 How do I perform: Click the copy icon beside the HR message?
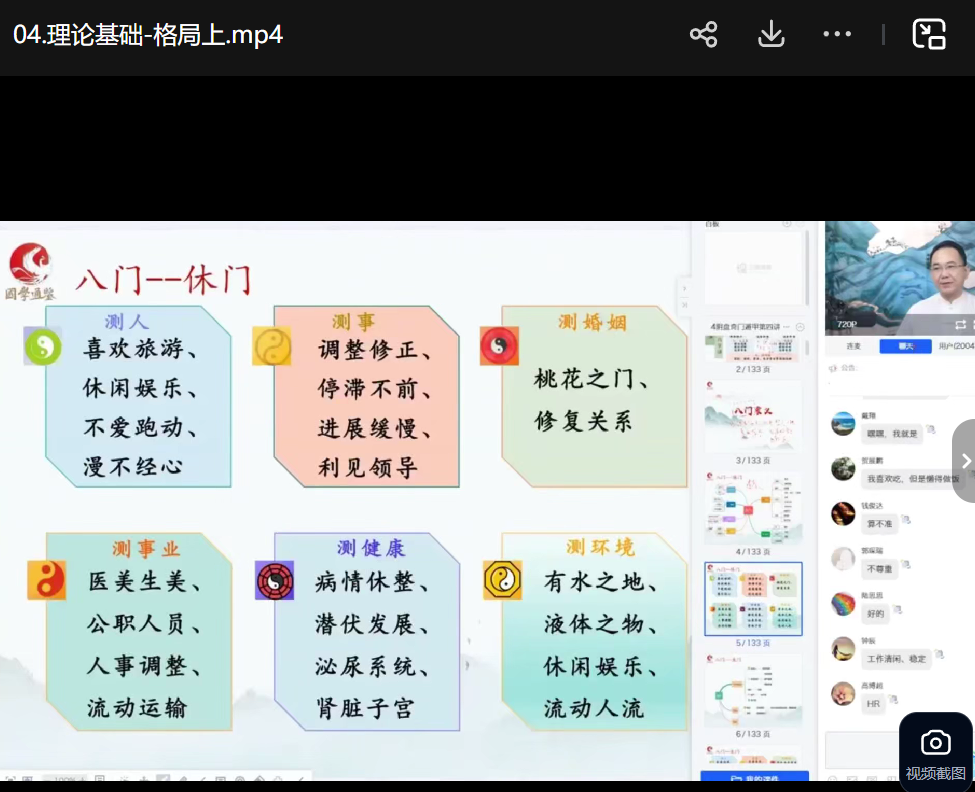point(892,700)
